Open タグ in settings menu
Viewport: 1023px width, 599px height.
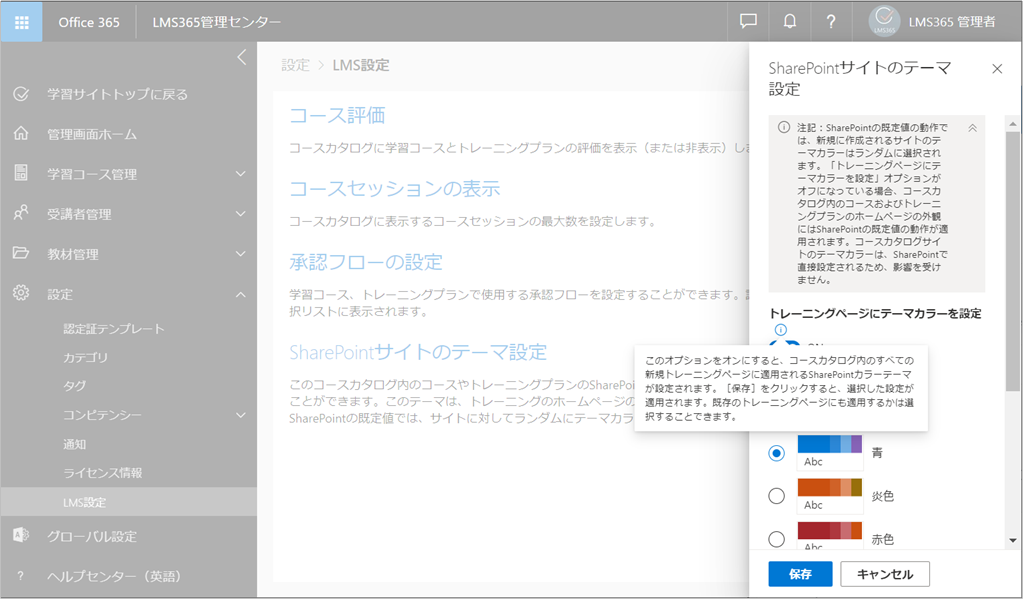pyautogui.click(x=74, y=386)
